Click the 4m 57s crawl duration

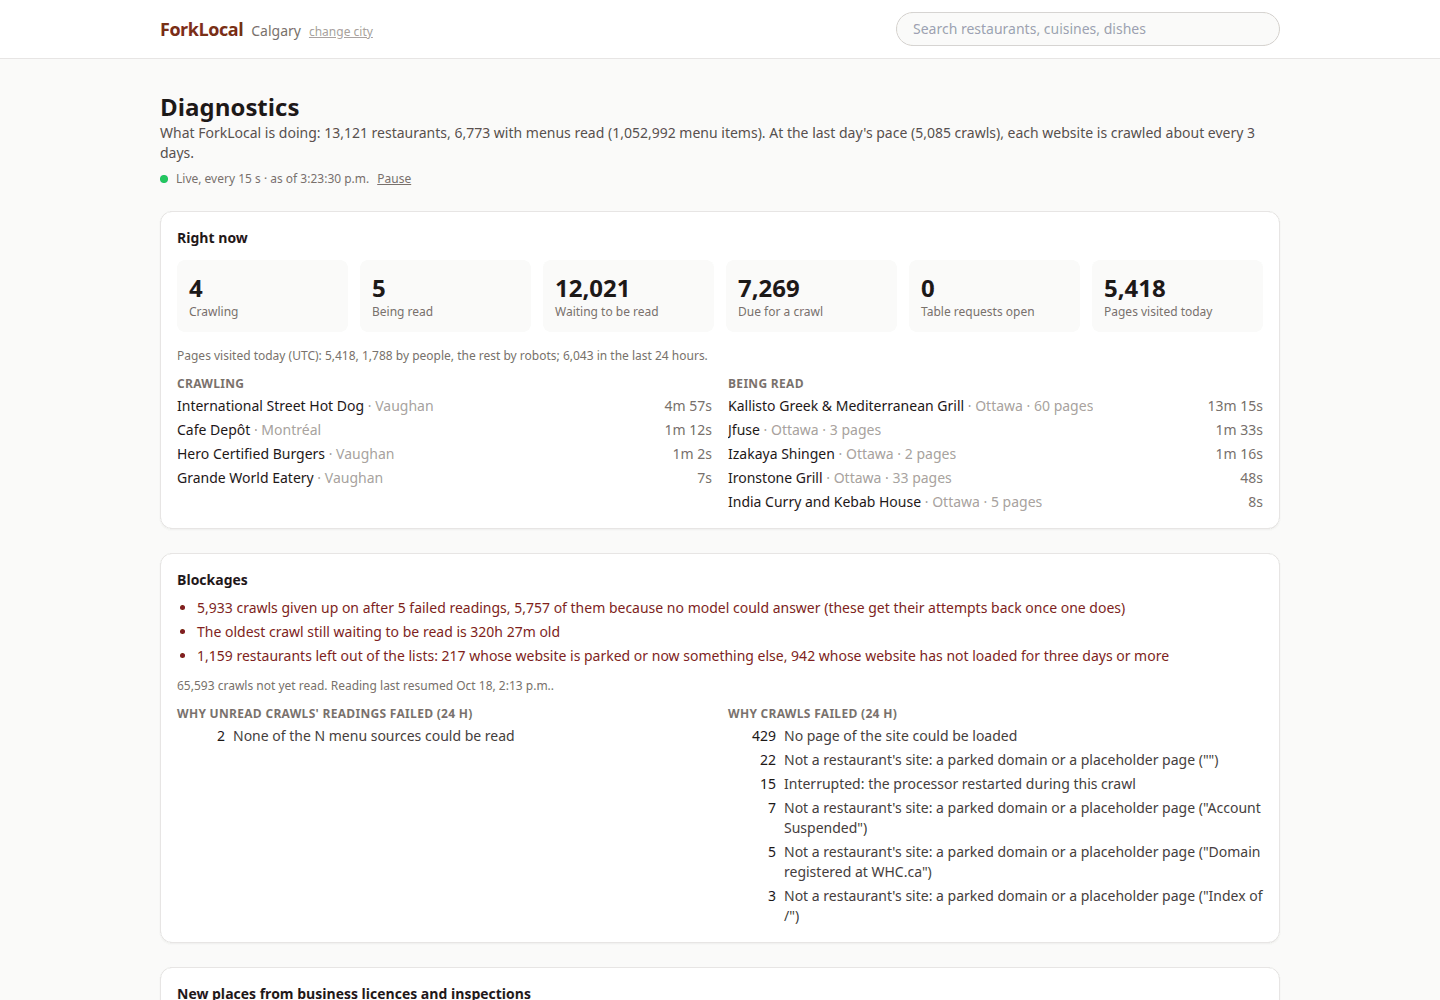688,406
